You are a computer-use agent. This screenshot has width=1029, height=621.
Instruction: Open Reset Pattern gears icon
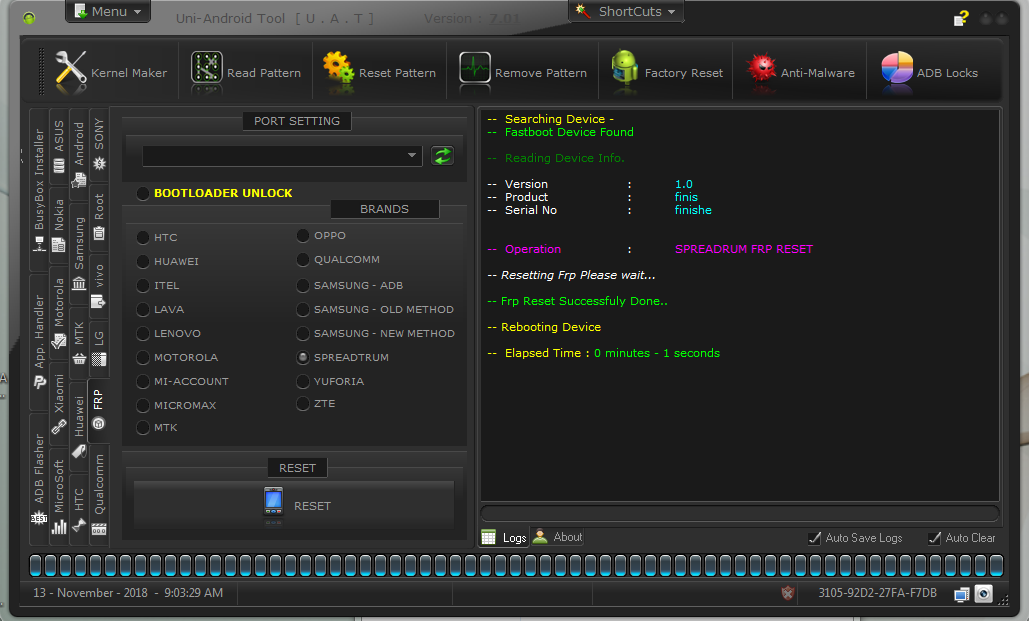(x=338, y=69)
